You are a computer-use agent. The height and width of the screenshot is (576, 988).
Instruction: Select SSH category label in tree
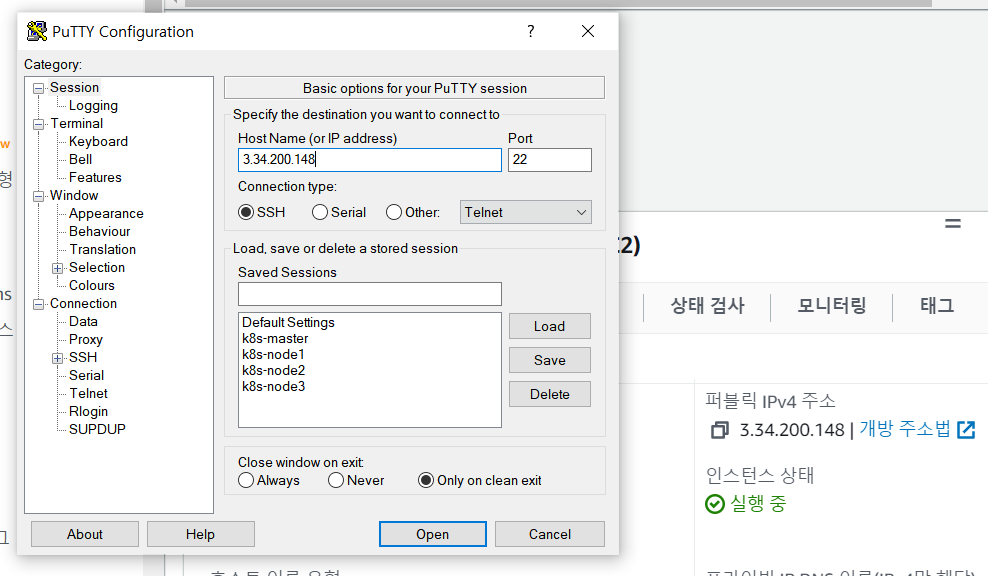[83, 357]
